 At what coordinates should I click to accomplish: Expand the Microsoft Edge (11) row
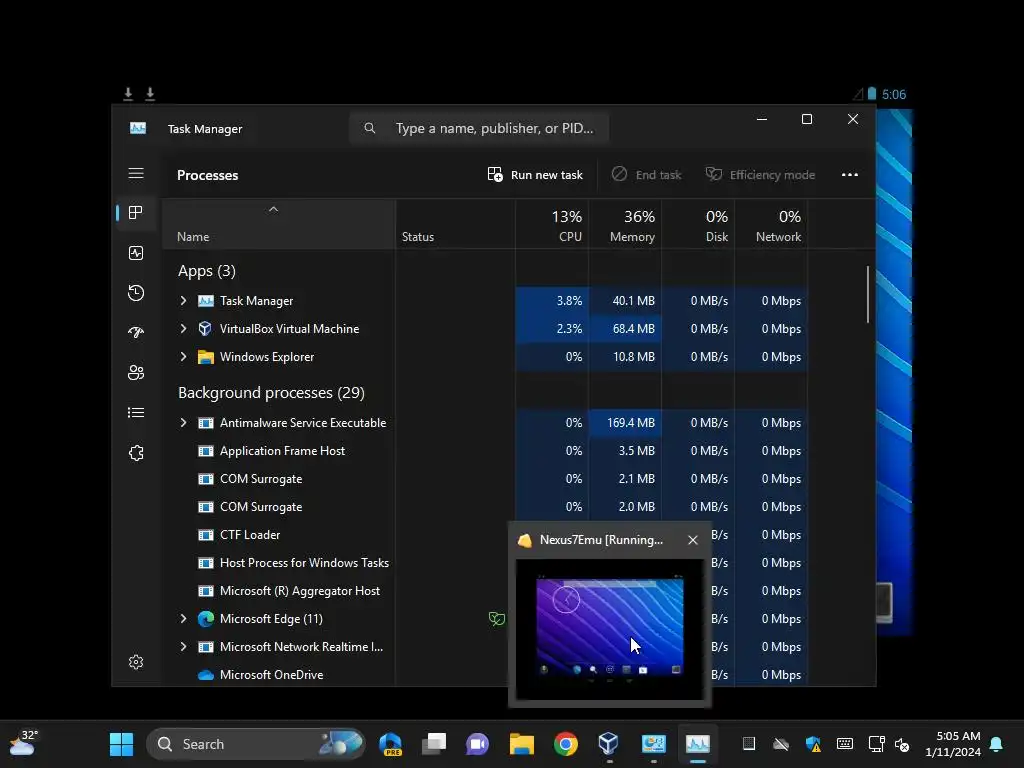[x=184, y=618]
